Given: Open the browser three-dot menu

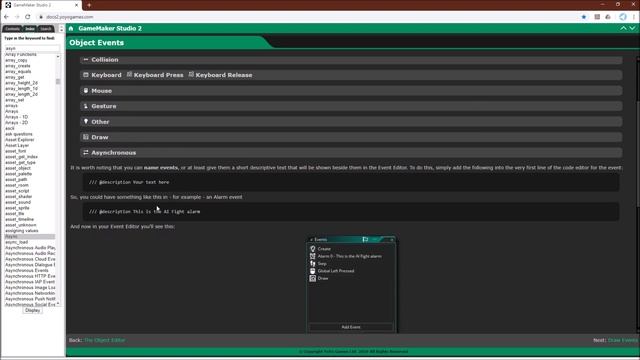Looking at the screenshot, I should click(x=634, y=17).
